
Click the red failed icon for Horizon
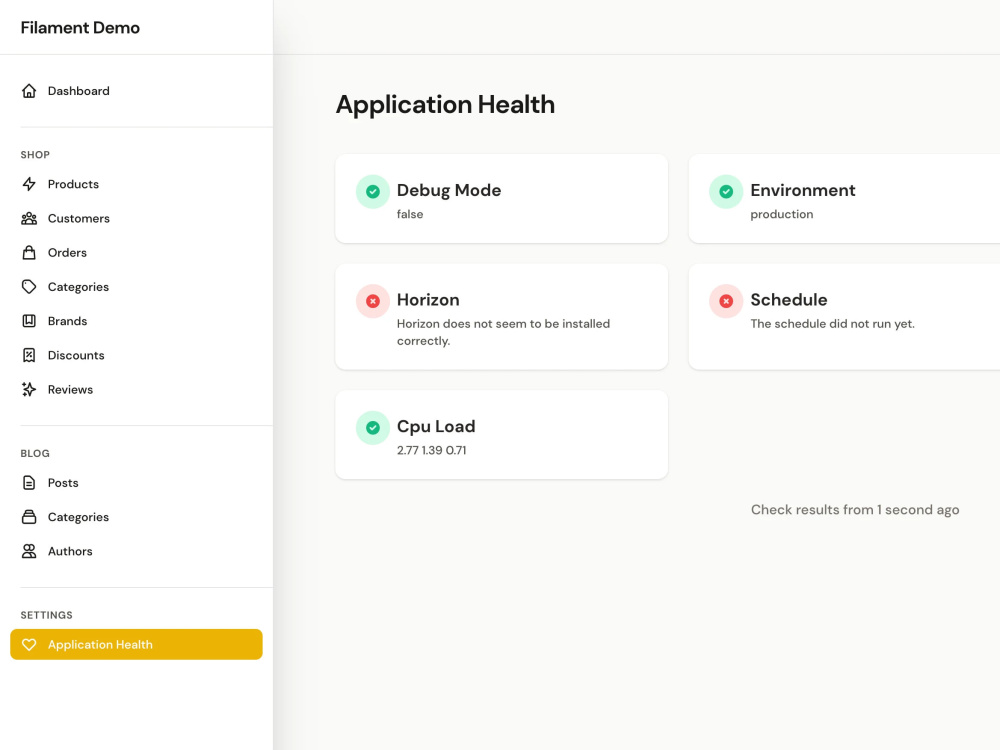pos(372,301)
